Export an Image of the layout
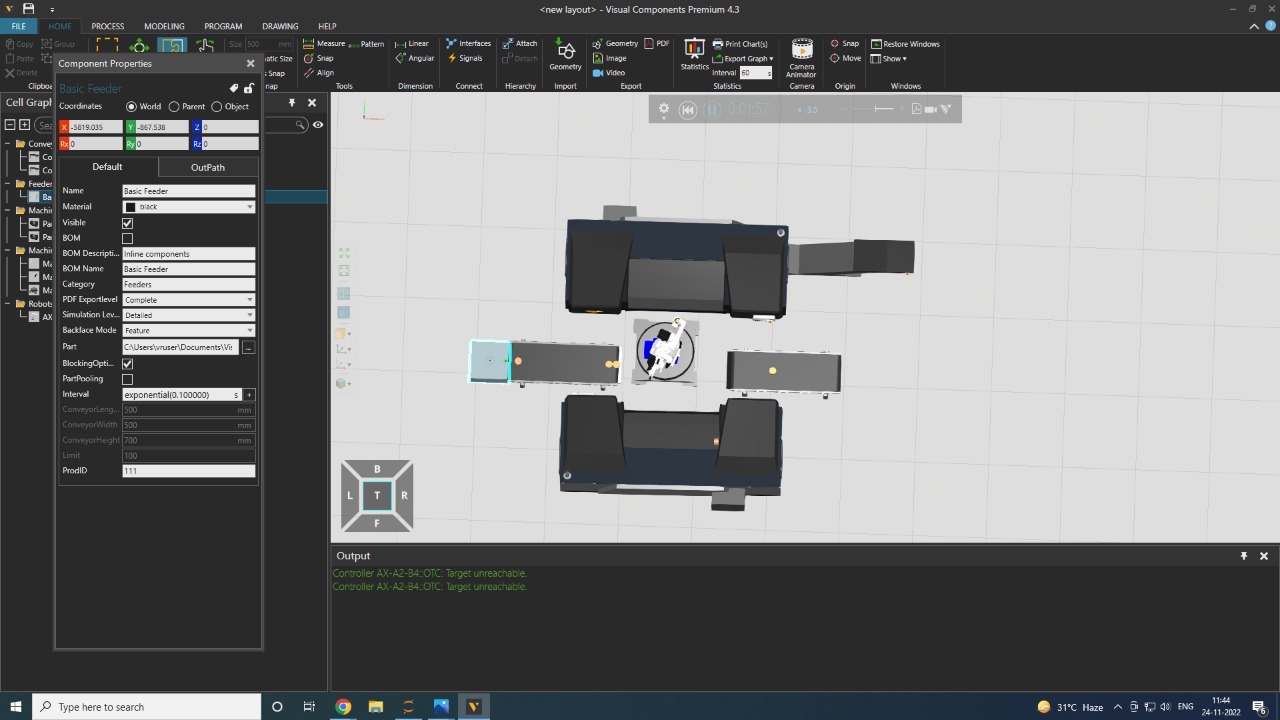 610,58
